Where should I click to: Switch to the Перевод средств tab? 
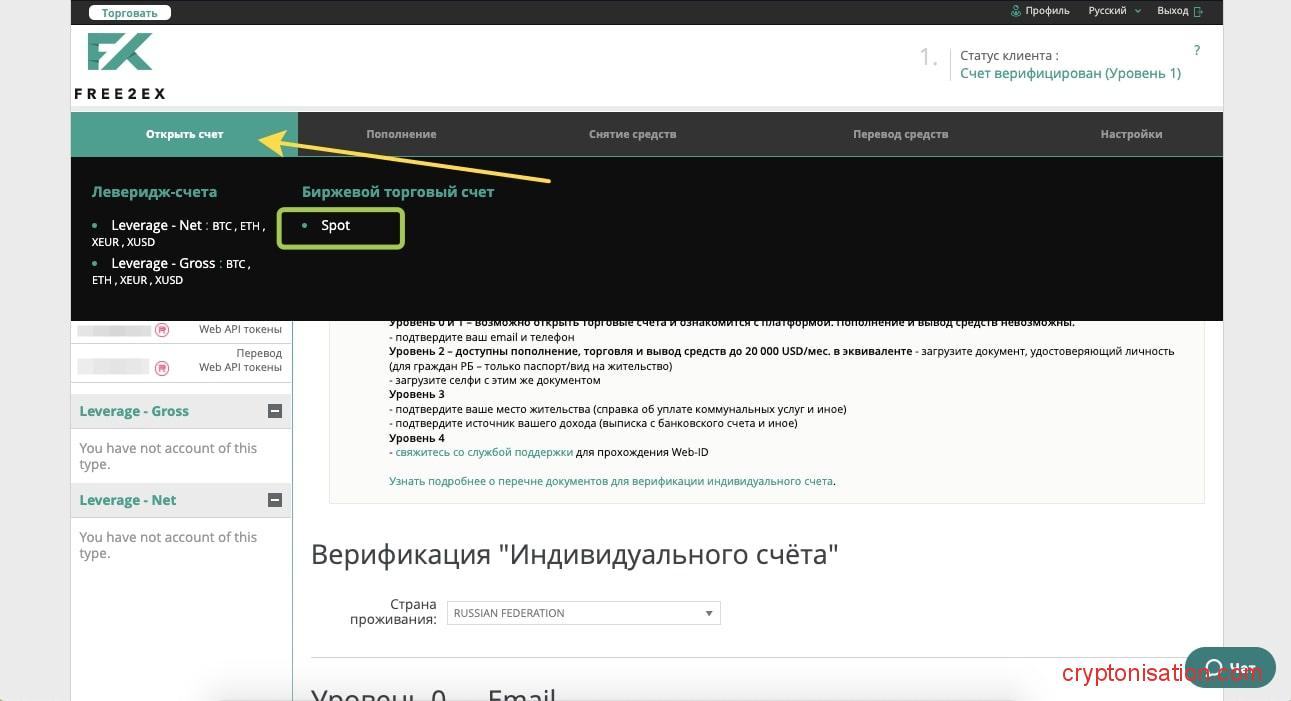click(x=900, y=134)
